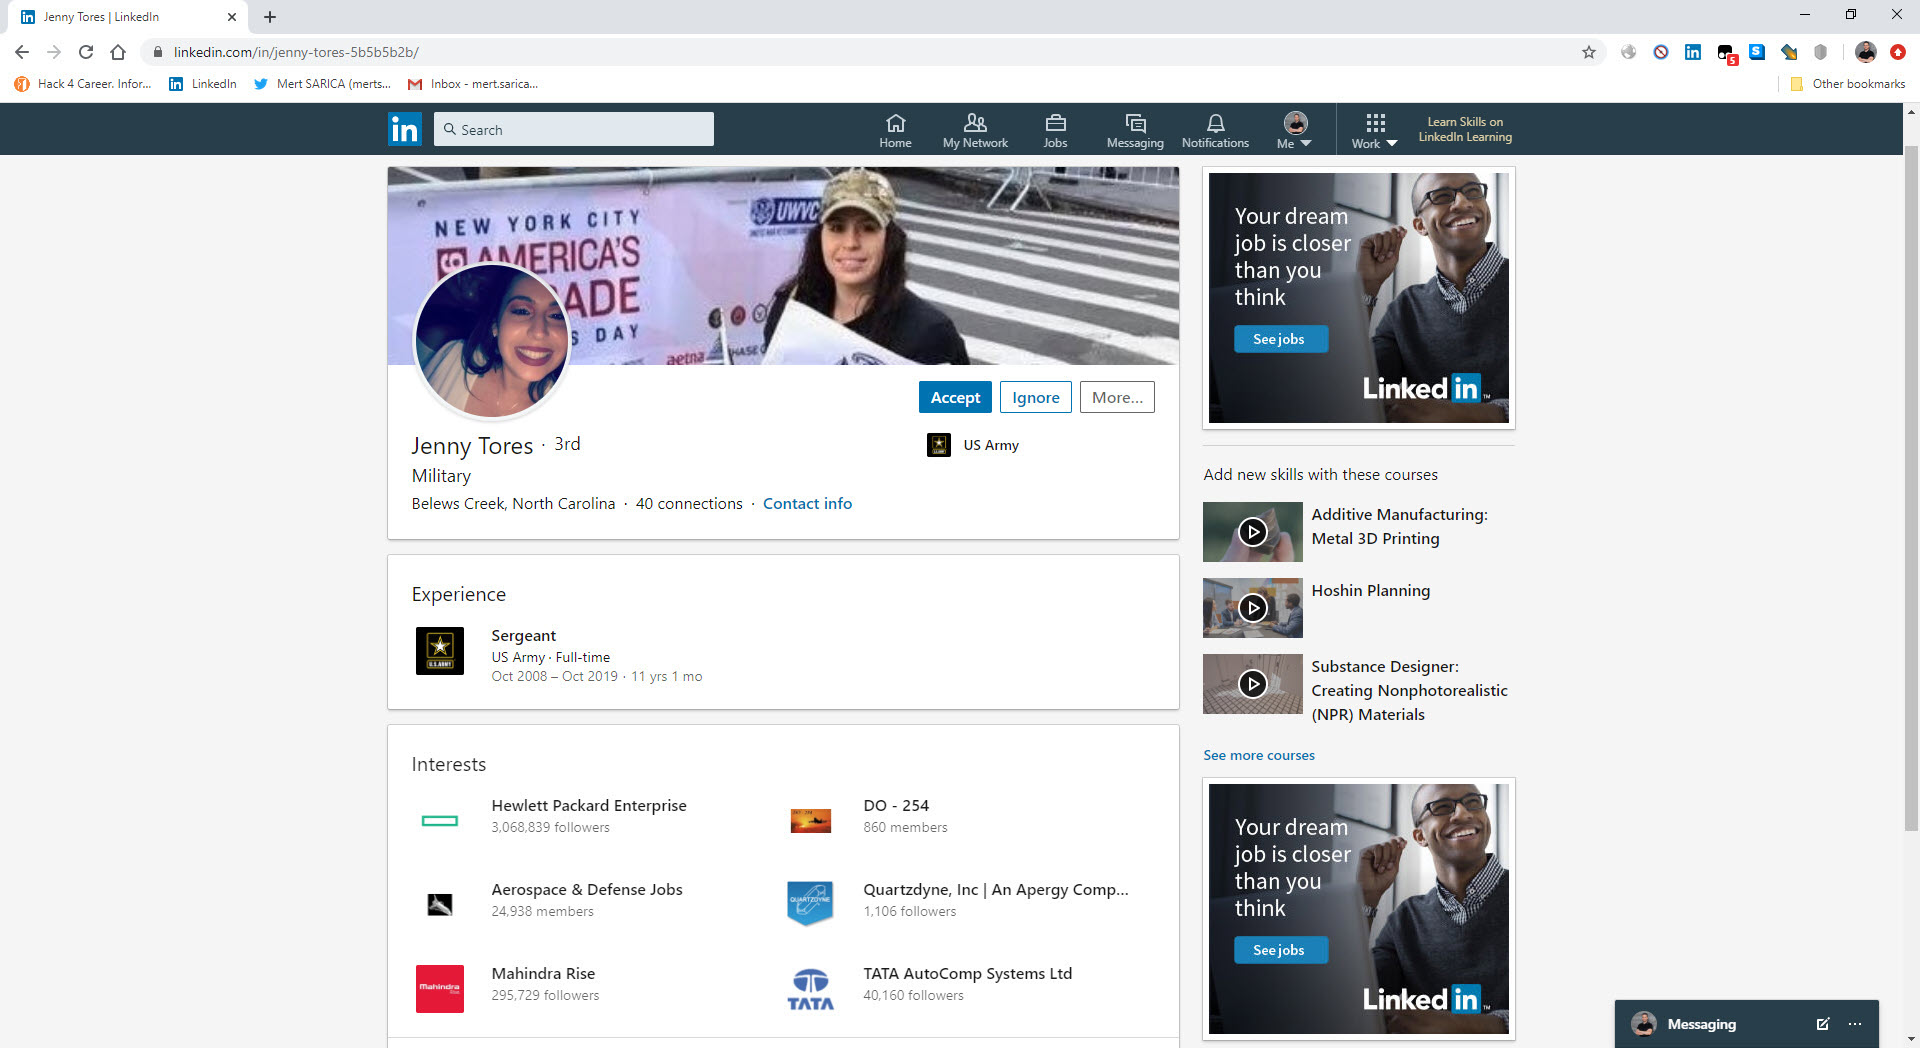Reload the current page
The height and width of the screenshot is (1048, 1920).
point(86,52)
